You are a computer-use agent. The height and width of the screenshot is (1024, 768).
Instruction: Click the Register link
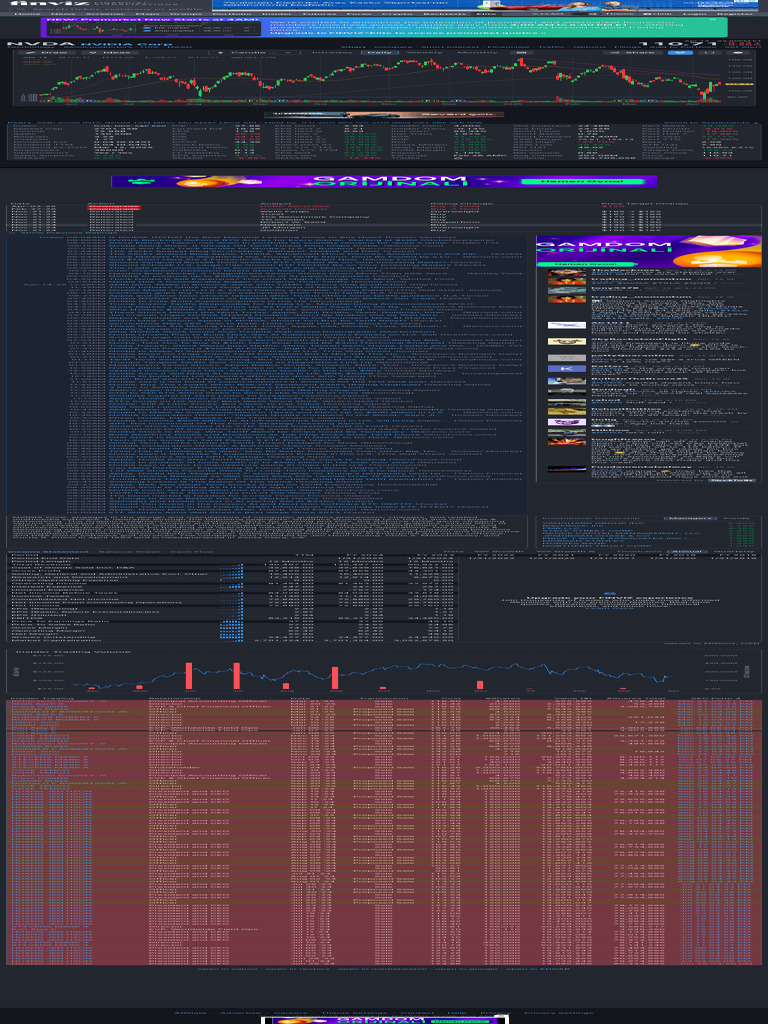[734, 14]
